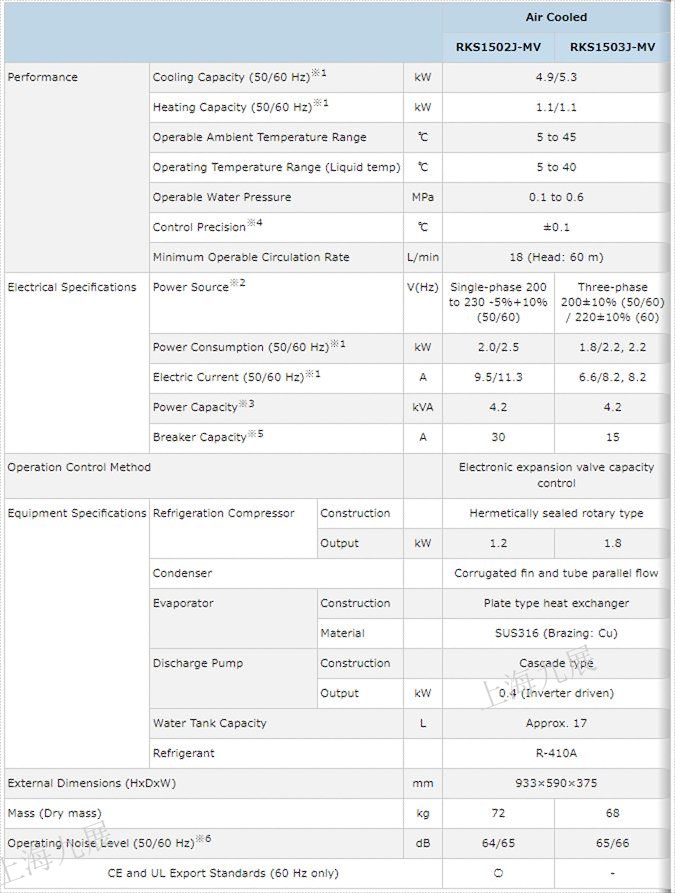Select the Minimum Operable Circulation Rate value
Viewport: 675px width, 893px height.
556,257
